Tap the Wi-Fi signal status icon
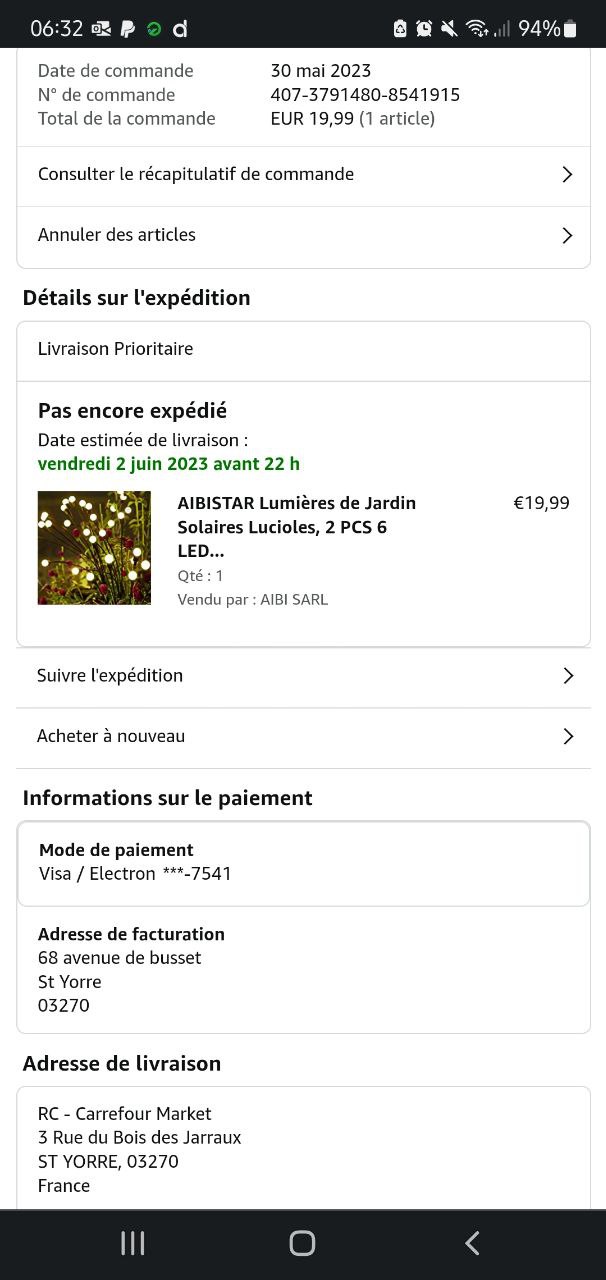The width and height of the screenshot is (606, 1280). [x=476, y=29]
